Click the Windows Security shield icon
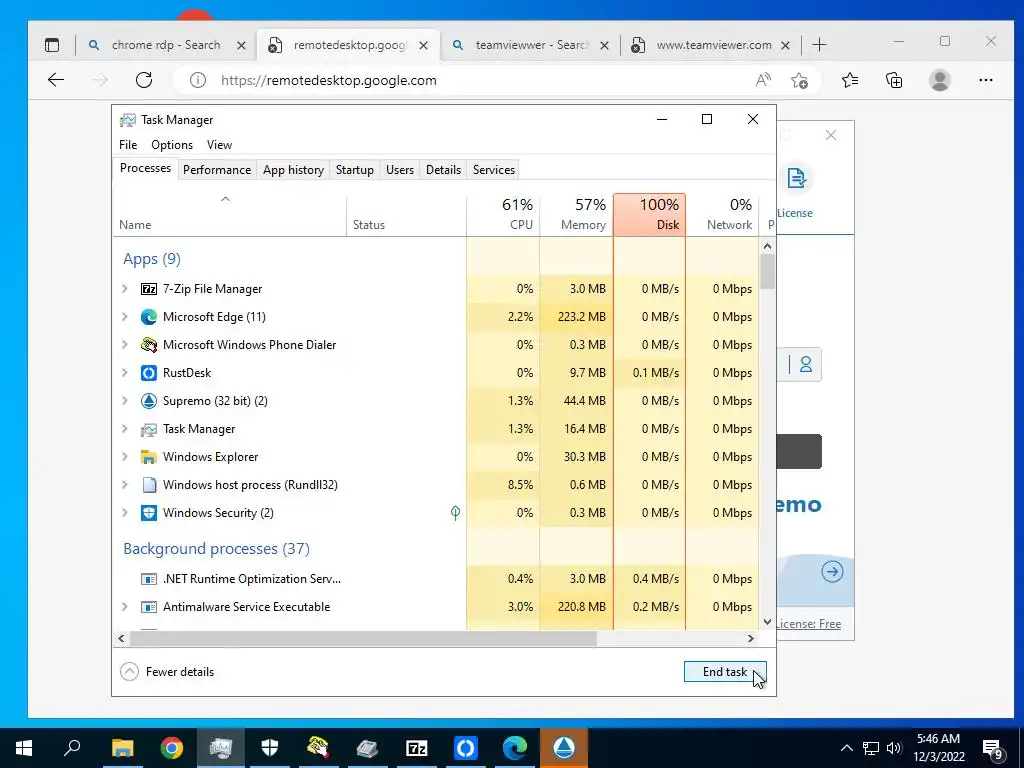The width and height of the screenshot is (1024, 768). click(149, 513)
